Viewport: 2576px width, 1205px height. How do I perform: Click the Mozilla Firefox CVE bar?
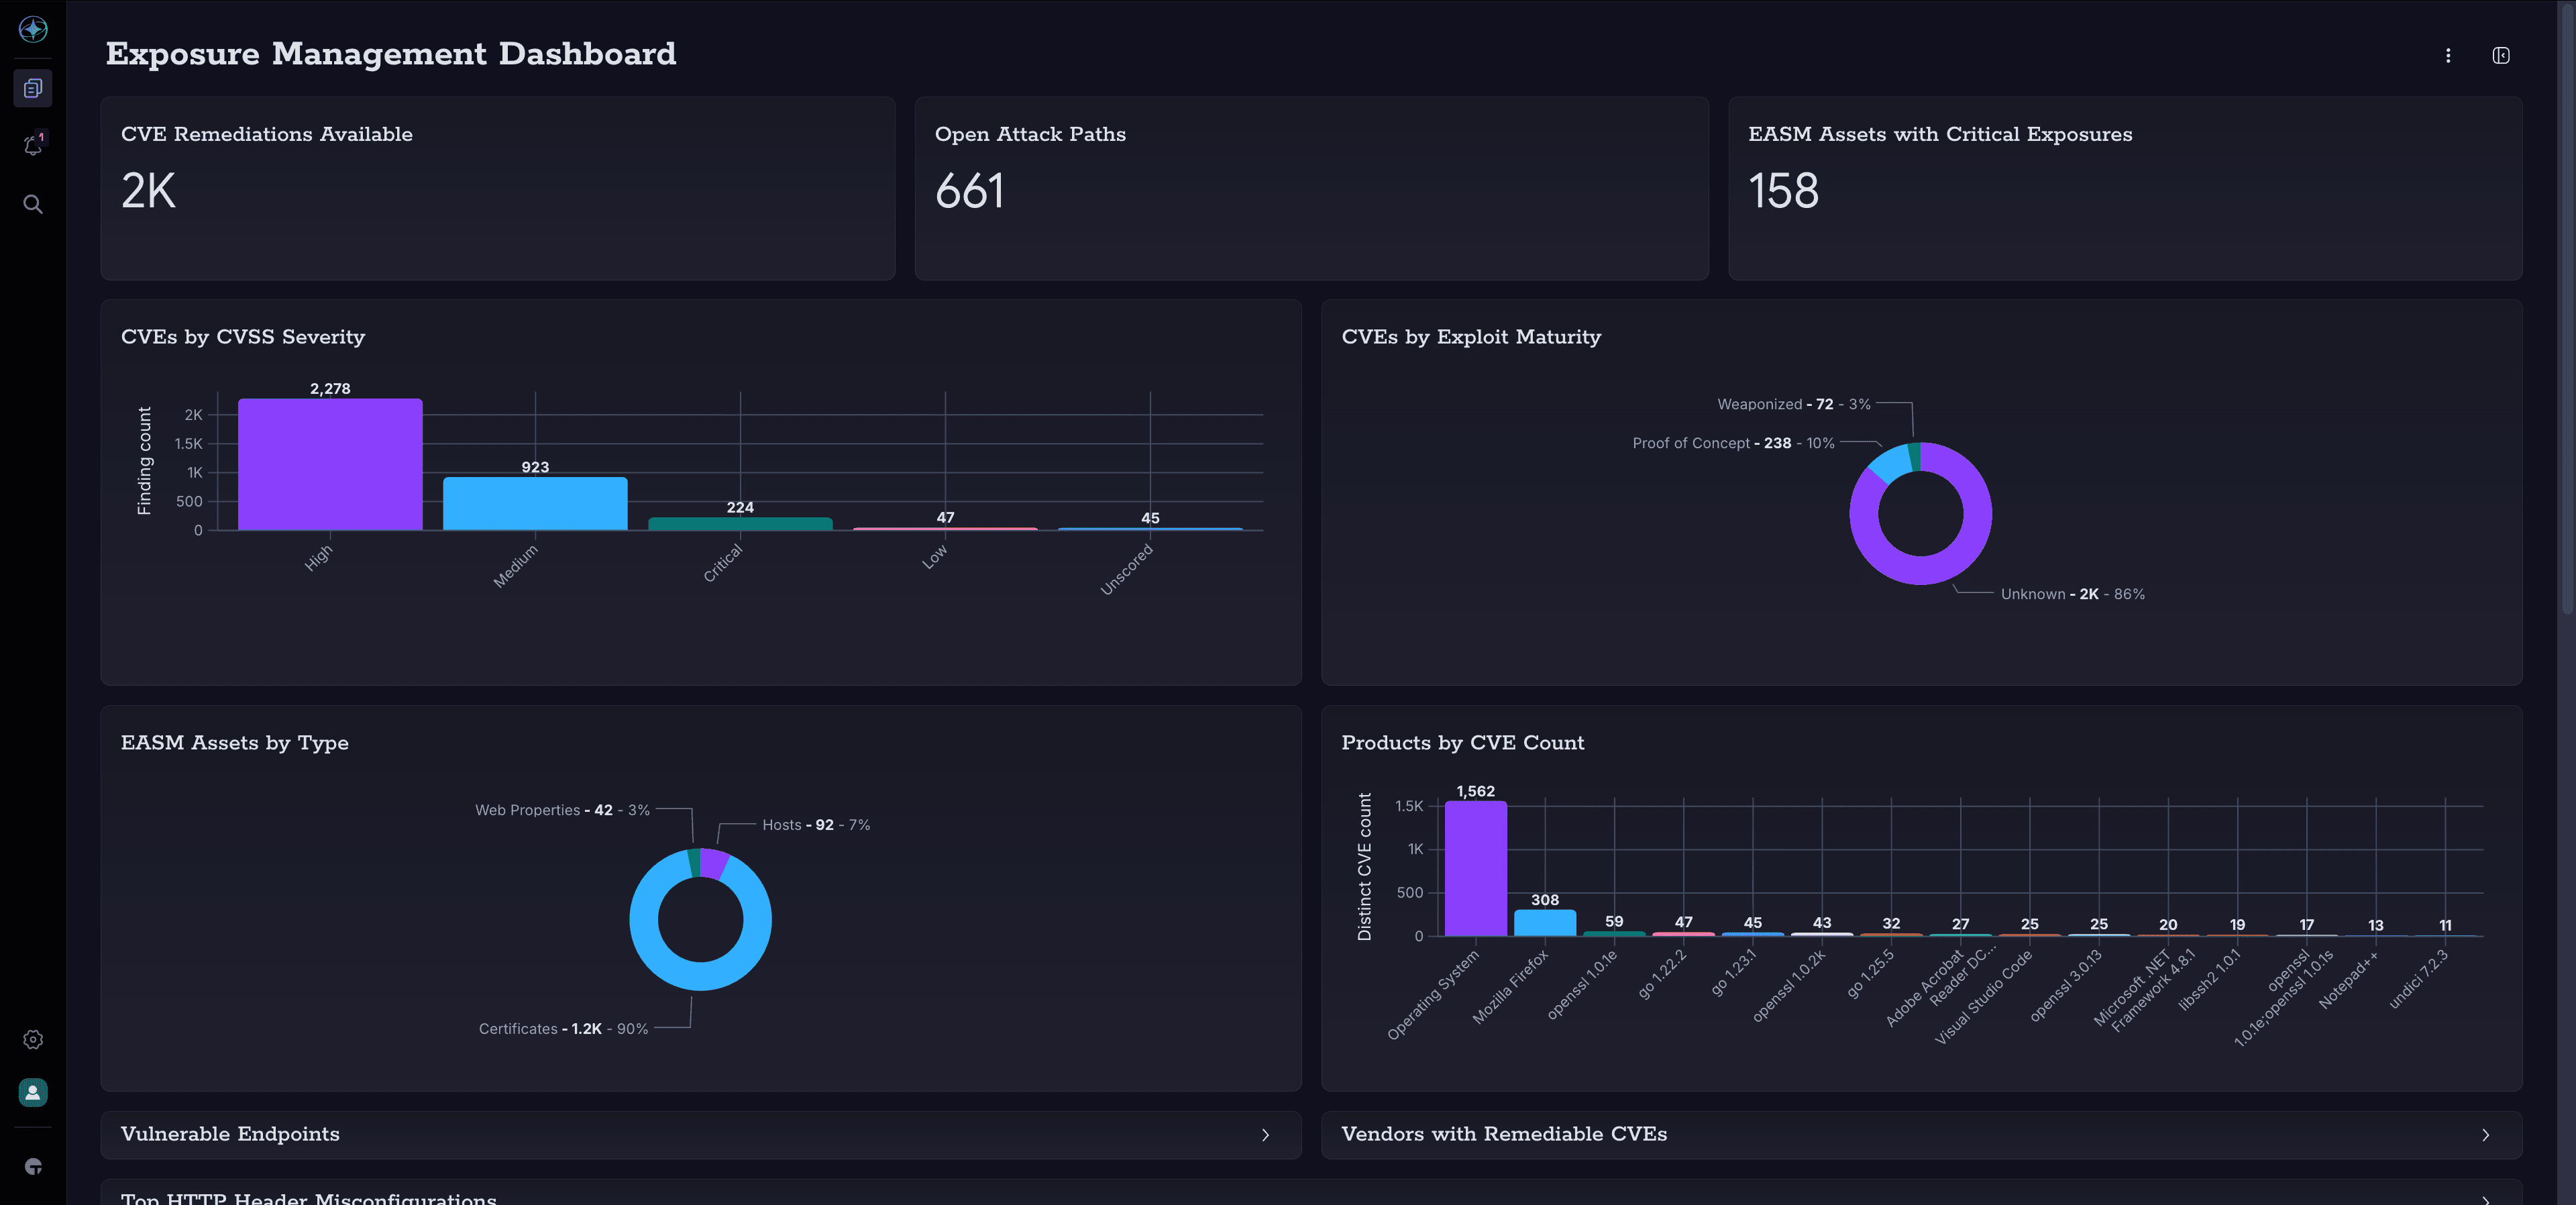1545,923
